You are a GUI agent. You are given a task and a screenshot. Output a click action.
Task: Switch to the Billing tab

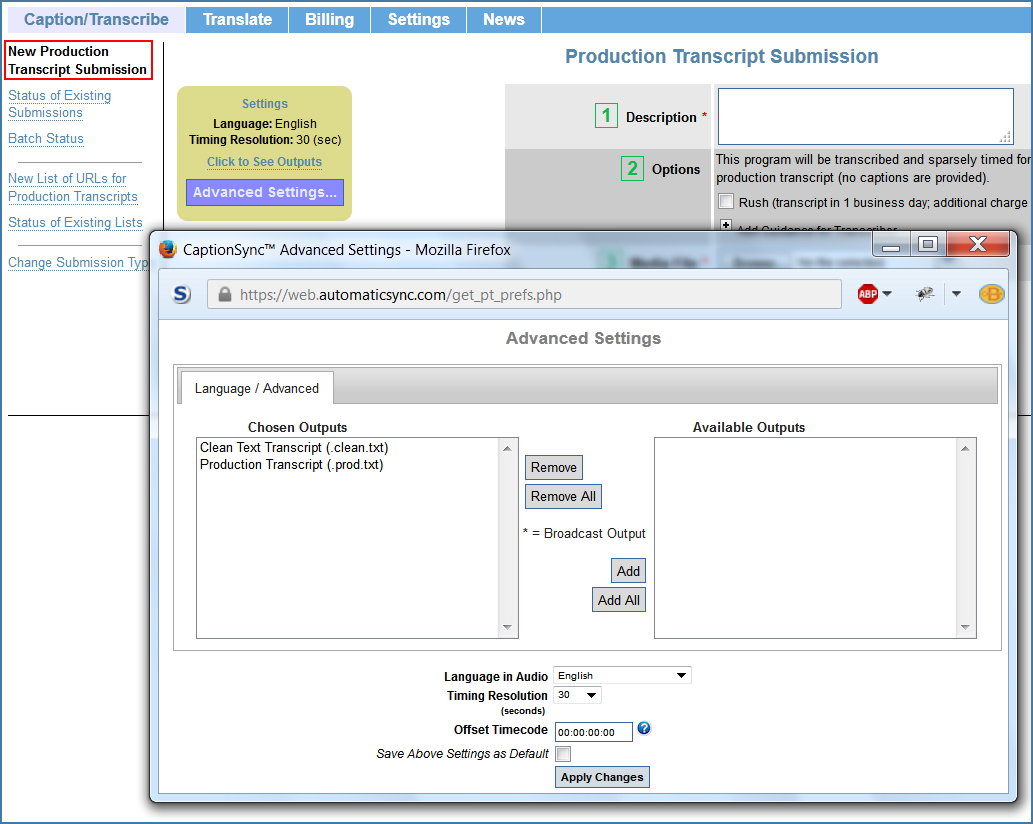coord(329,19)
